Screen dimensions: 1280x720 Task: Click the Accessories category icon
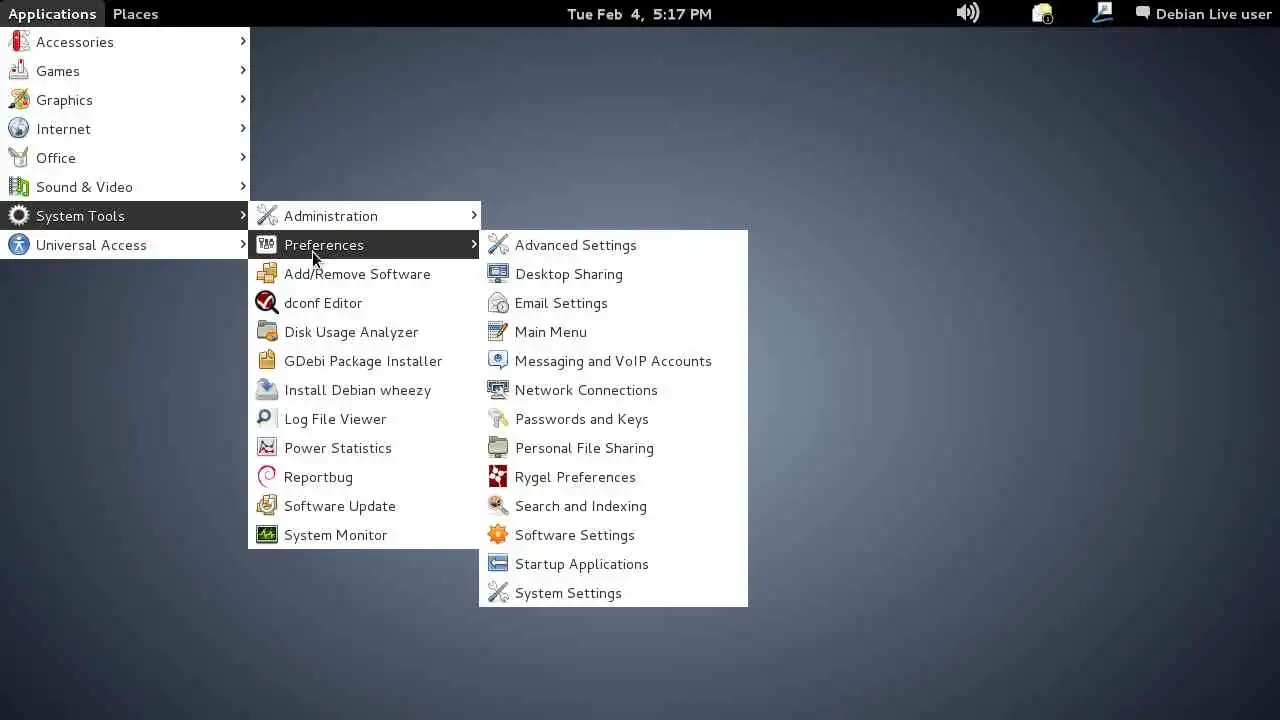point(19,42)
